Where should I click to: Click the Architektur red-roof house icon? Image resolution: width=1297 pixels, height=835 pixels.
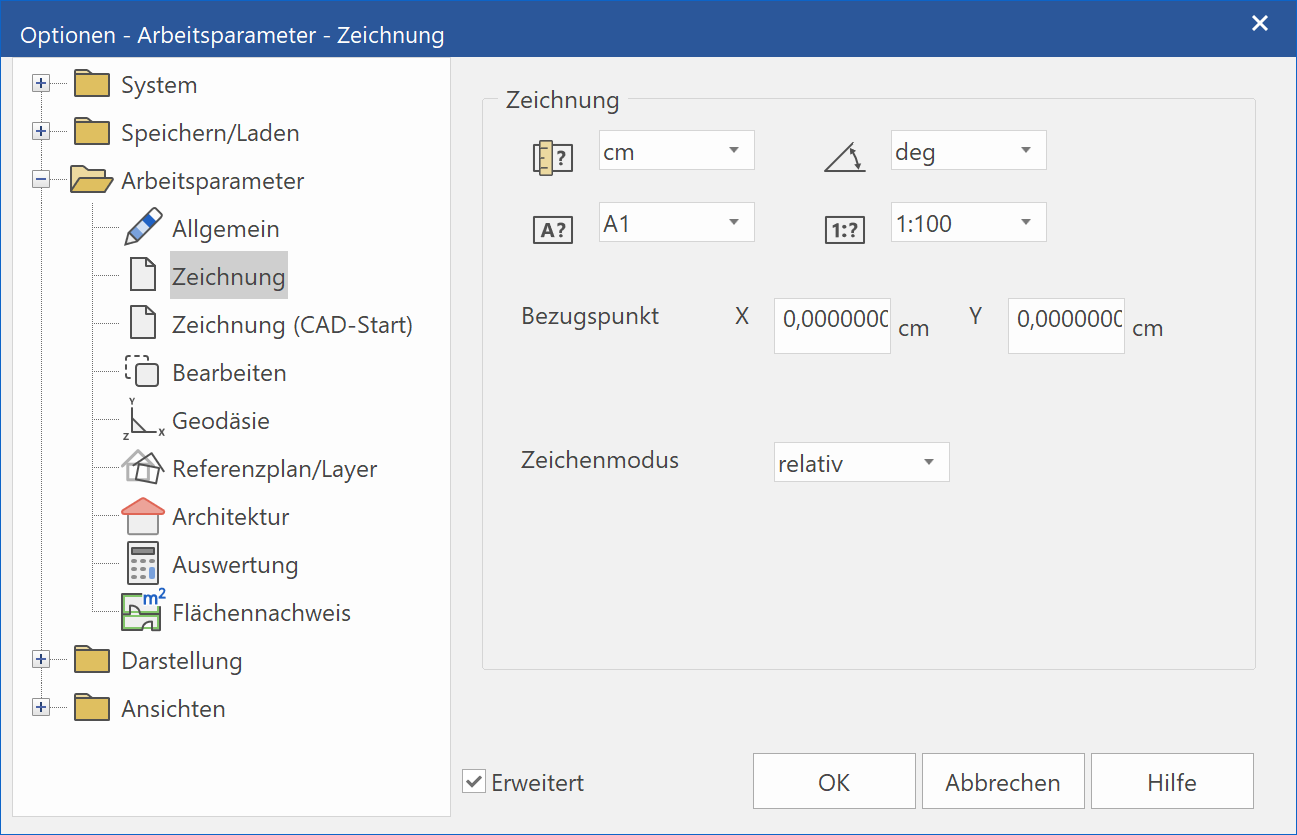click(142, 516)
